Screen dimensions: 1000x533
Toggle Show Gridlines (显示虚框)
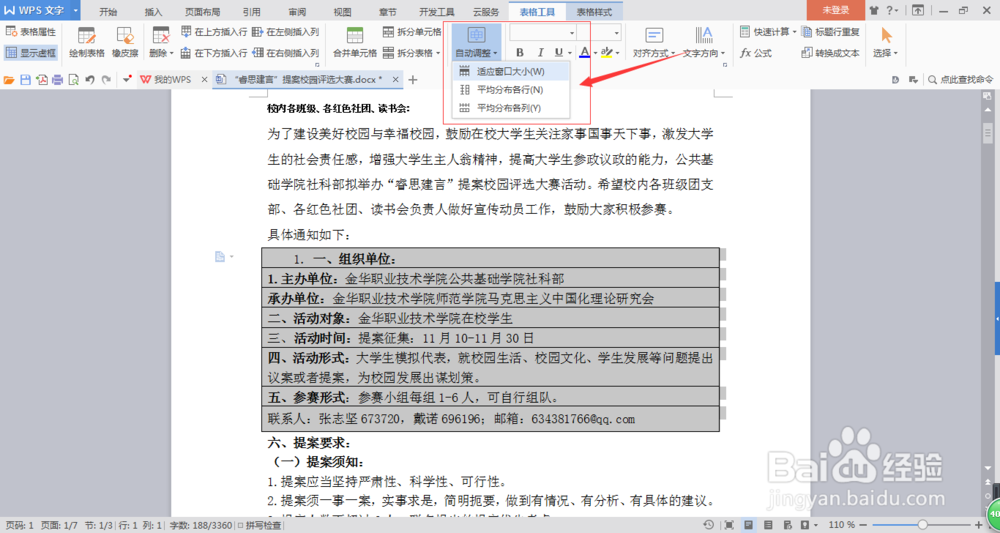click(x=31, y=53)
